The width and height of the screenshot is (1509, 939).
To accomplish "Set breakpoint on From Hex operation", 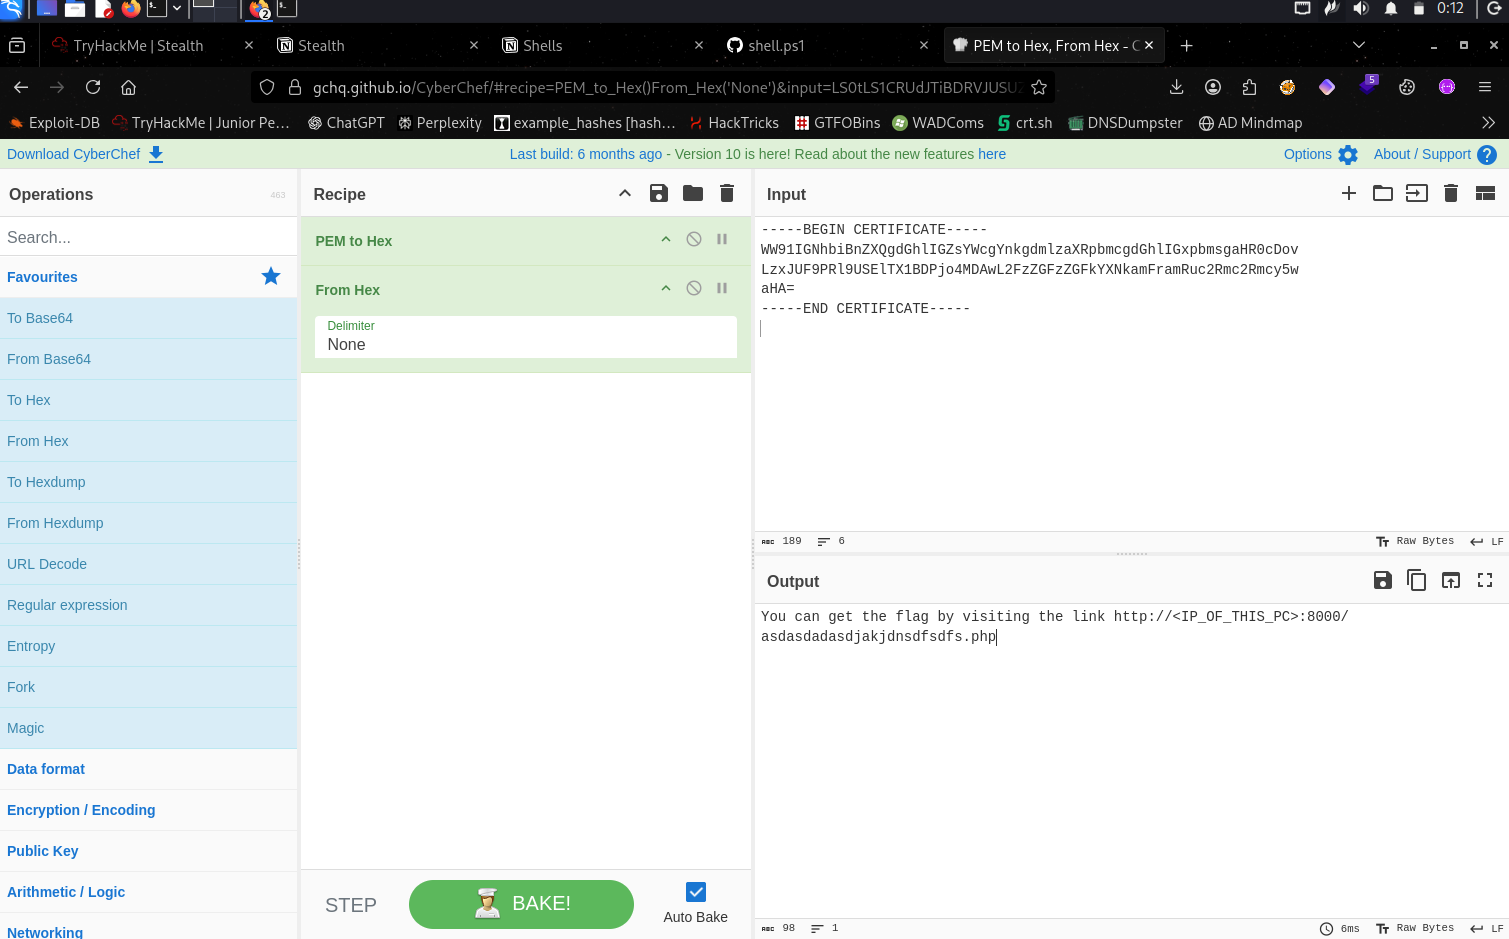I will tap(722, 289).
